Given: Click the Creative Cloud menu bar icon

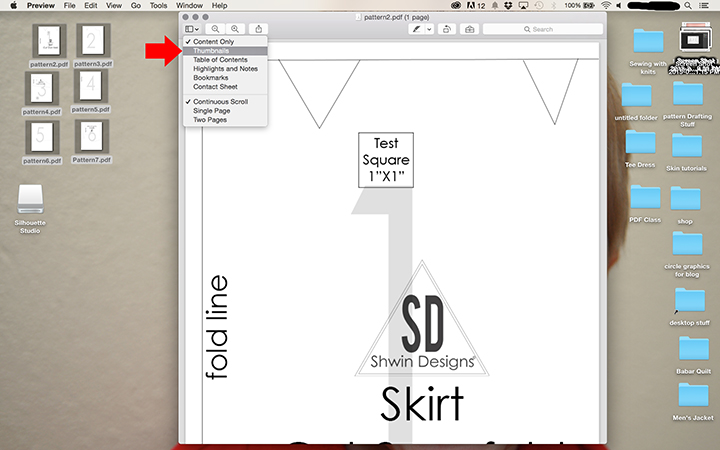Looking at the screenshot, I should point(456,6).
